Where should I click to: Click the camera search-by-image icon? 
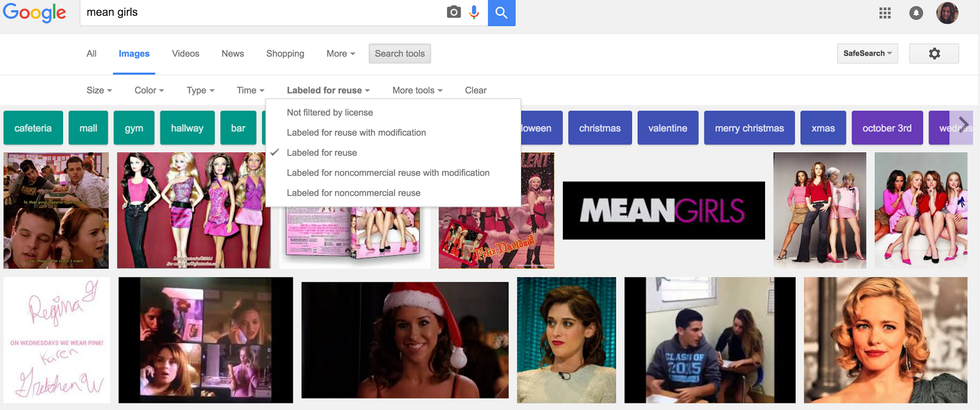pyautogui.click(x=454, y=13)
